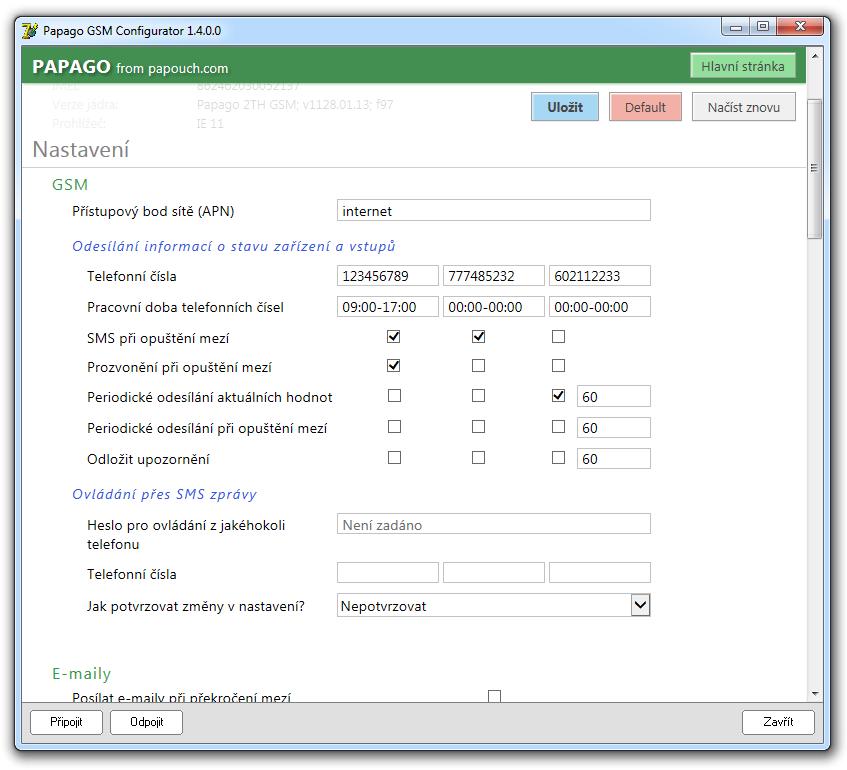Screen dimensions: 847x770
Task: Focus the Heslo pro ovládání password field
Action: (x=493, y=524)
